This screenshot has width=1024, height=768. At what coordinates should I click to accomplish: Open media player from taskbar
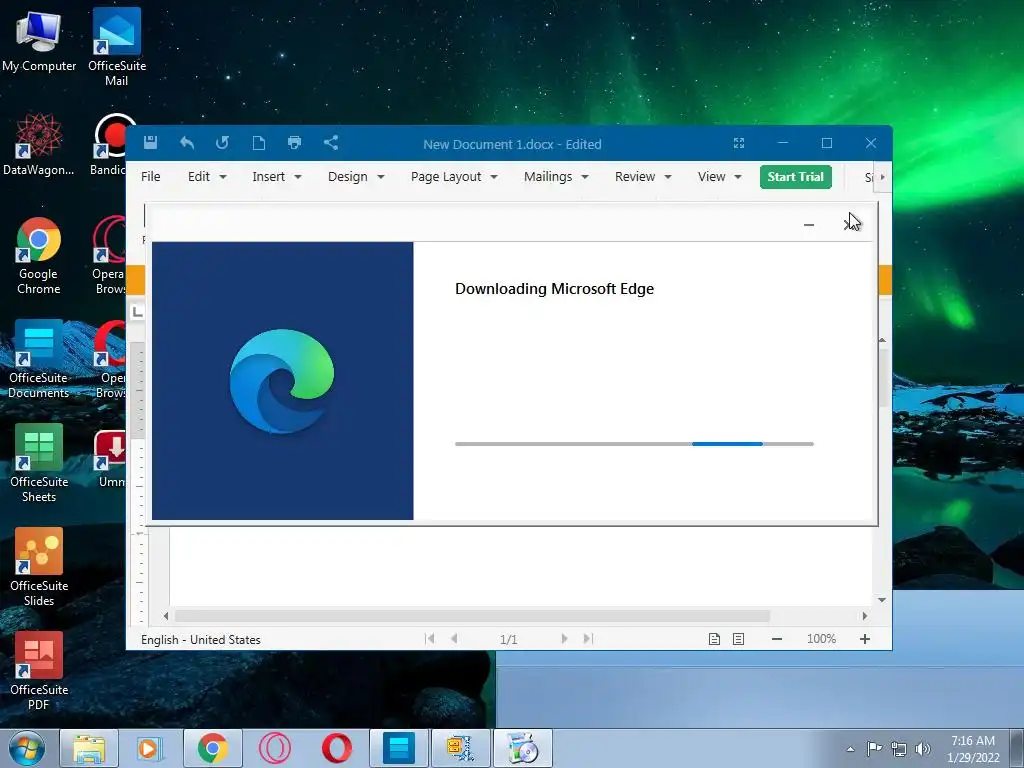[x=150, y=748]
